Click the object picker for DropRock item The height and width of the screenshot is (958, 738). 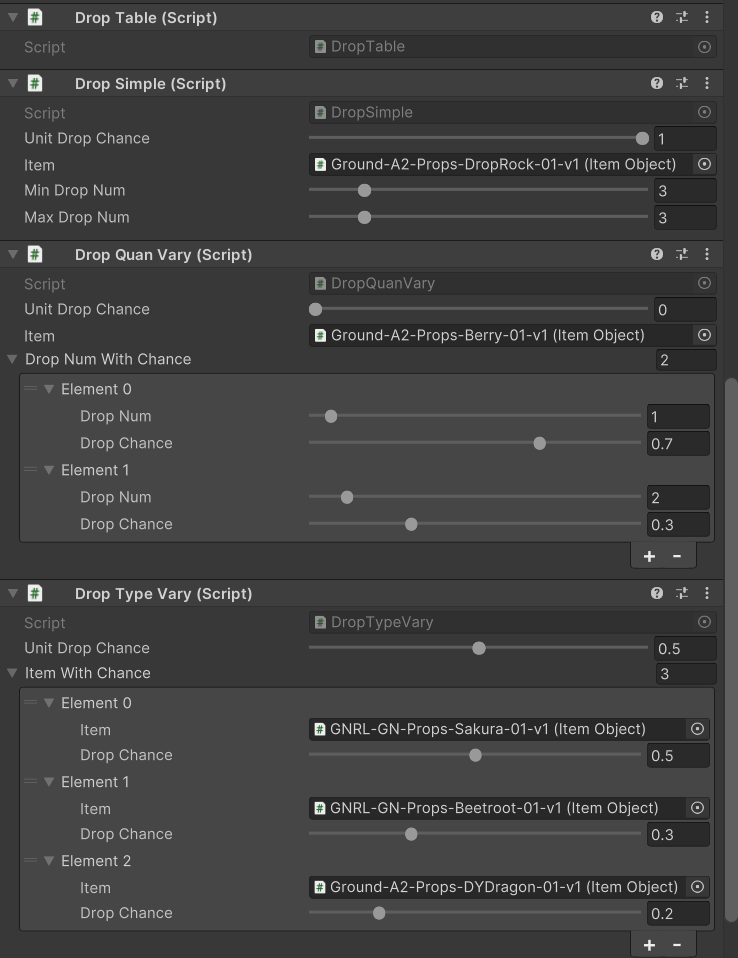coord(704,164)
